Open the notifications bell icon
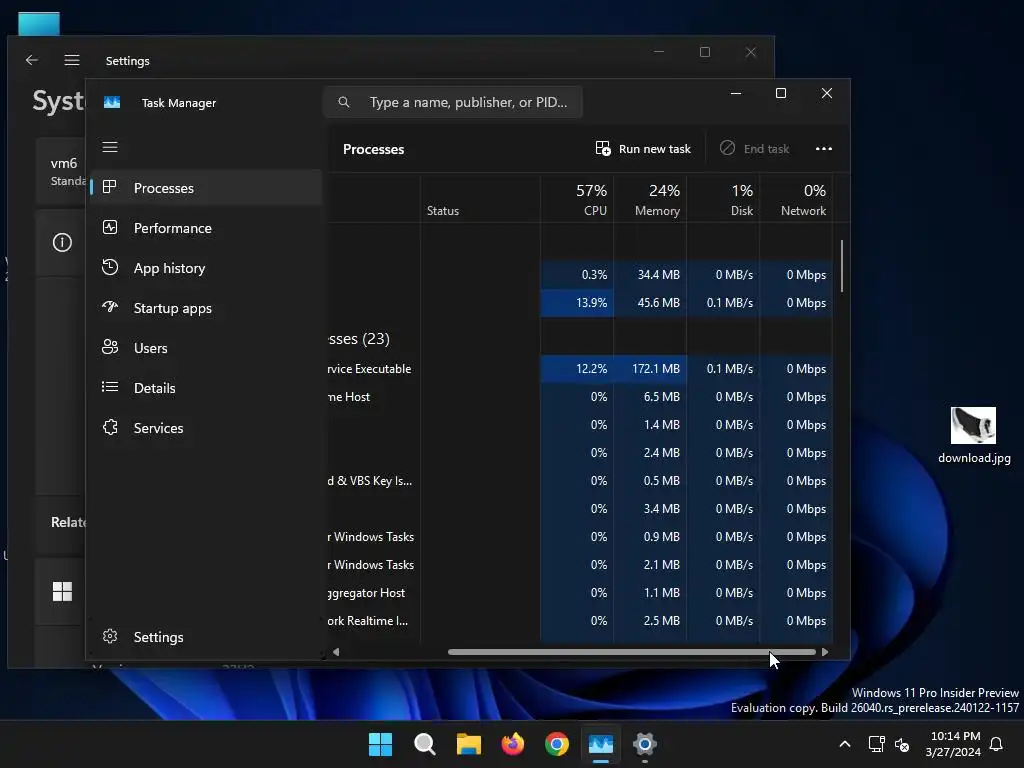The image size is (1024, 768). click(996, 744)
